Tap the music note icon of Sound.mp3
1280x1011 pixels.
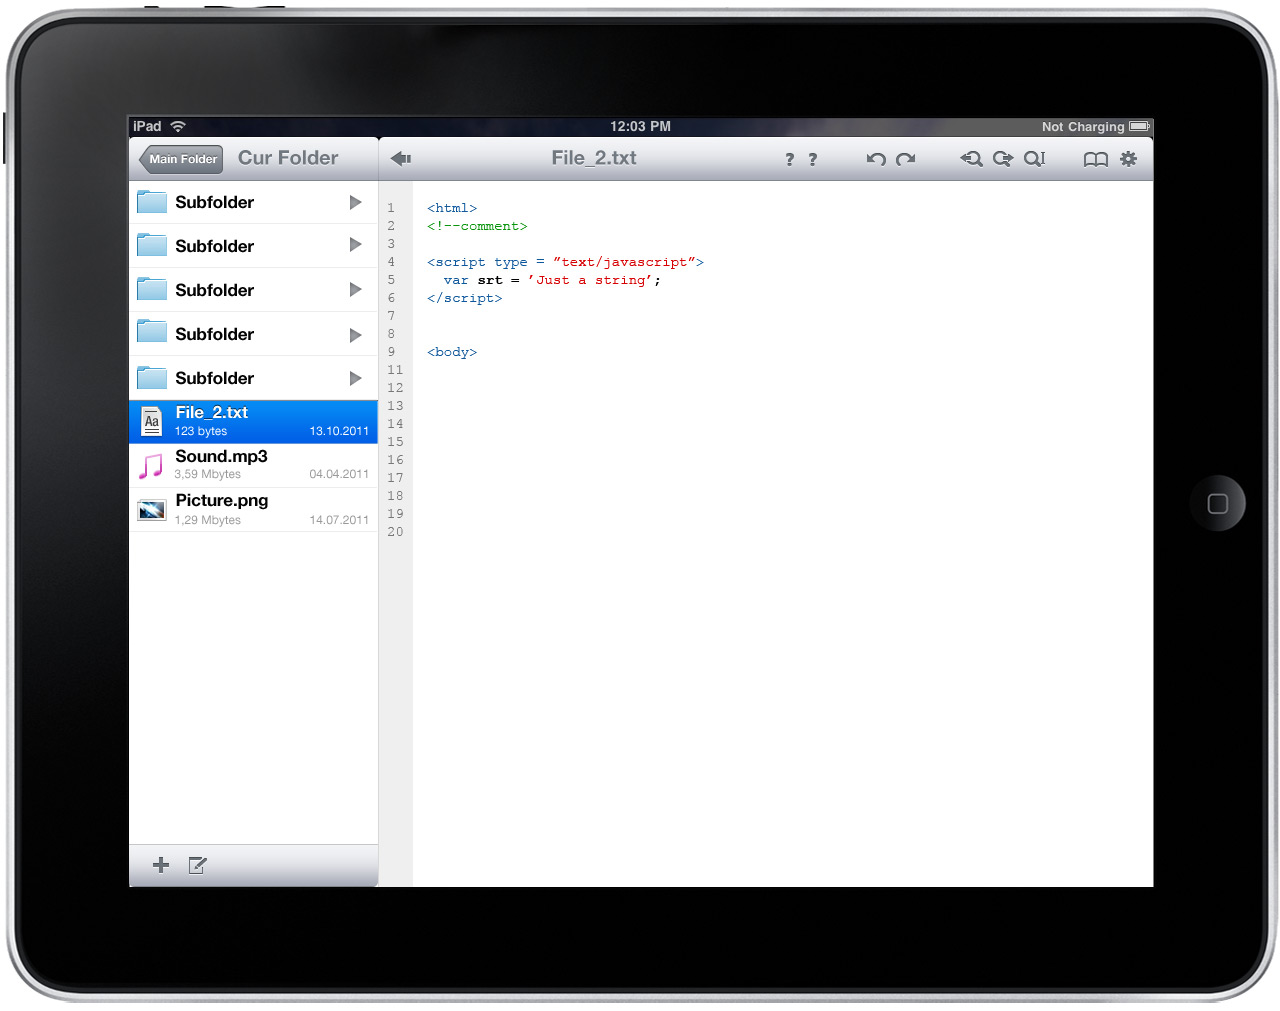(x=151, y=466)
